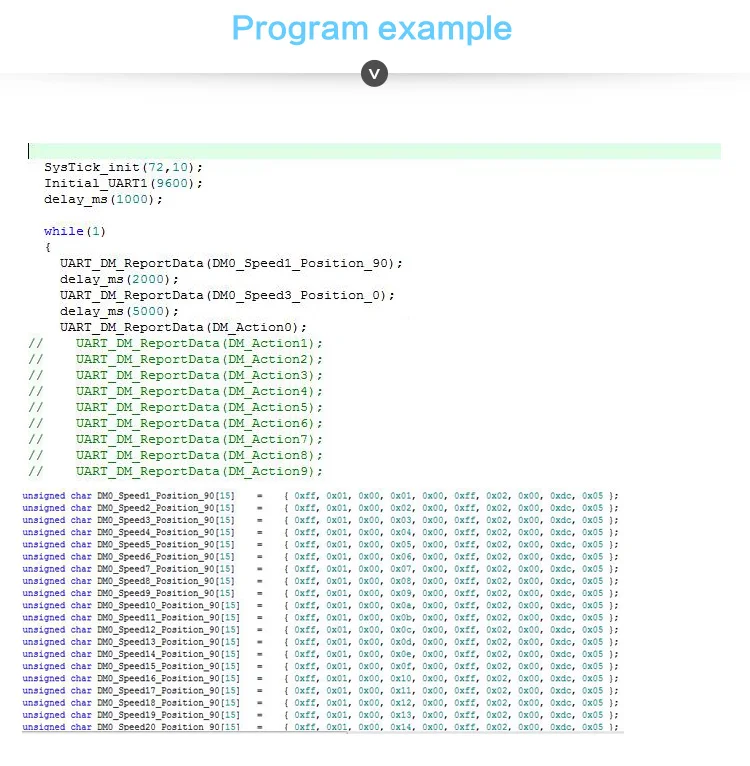Image resolution: width=750 pixels, height=766 pixels.
Task: Click the DM0_Speed15_Position_90[15] array declaration
Action: coord(321,666)
